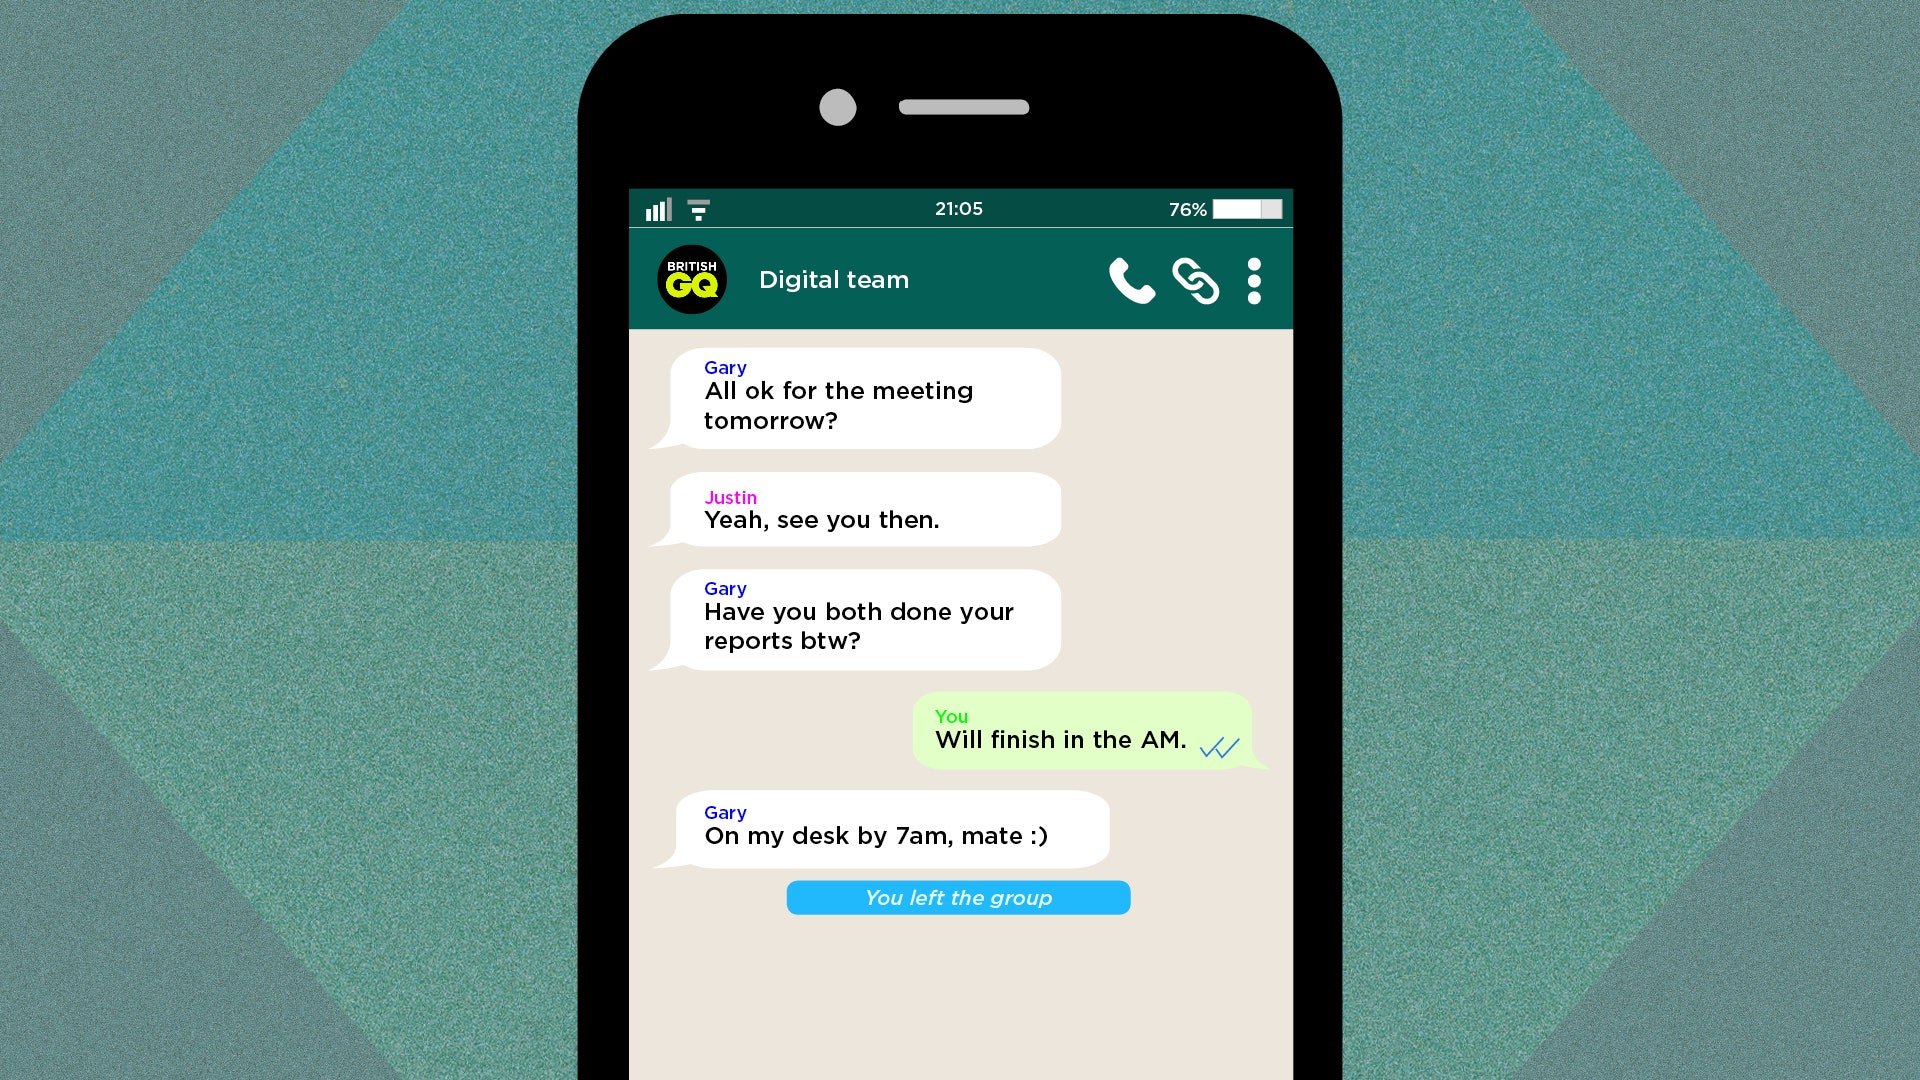Tap the battery percentage indicator
The width and height of the screenshot is (1920, 1080).
pyautogui.click(x=1185, y=208)
